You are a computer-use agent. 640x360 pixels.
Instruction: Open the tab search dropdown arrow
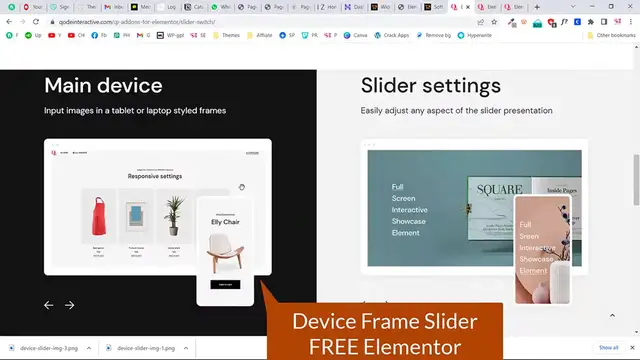tap(573, 7)
